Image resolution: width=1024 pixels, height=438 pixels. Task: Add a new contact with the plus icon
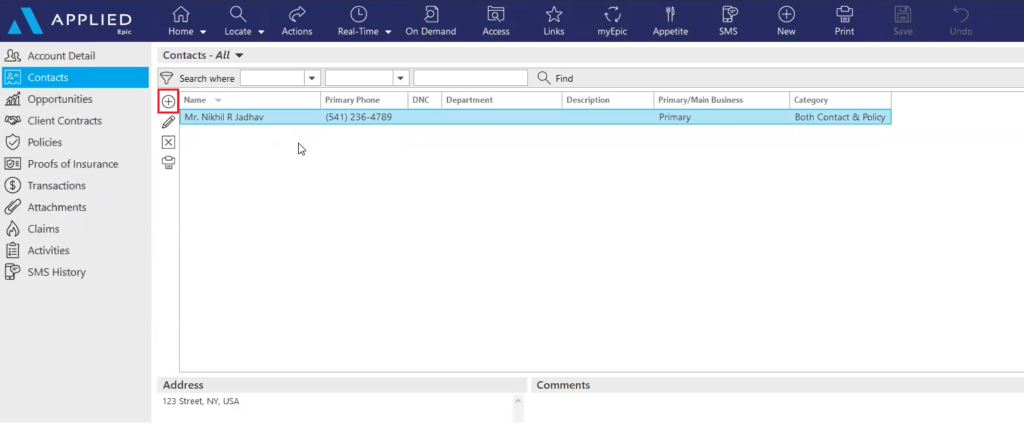(x=168, y=102)
